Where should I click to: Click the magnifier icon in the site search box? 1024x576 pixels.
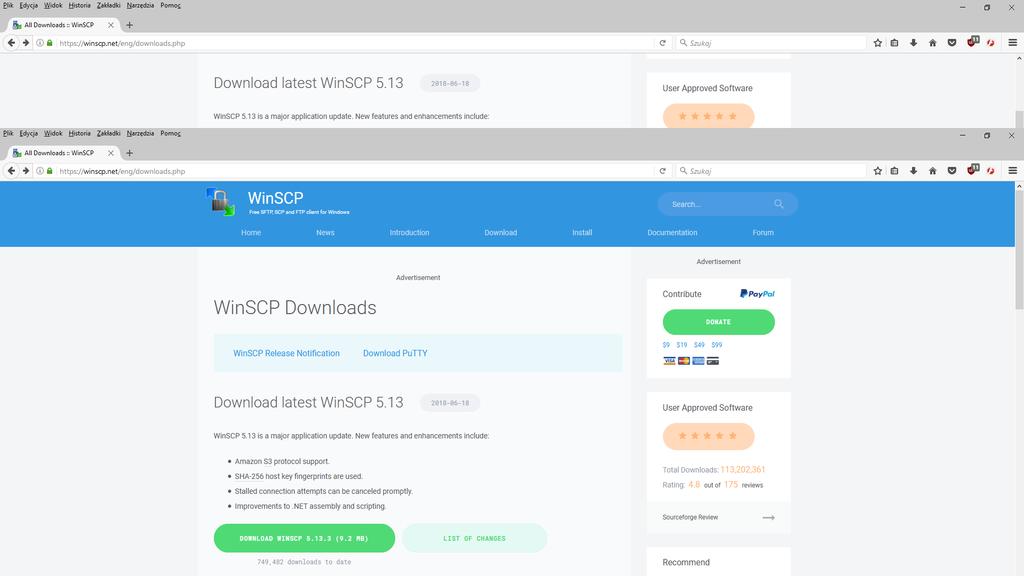tap(778, 204)
